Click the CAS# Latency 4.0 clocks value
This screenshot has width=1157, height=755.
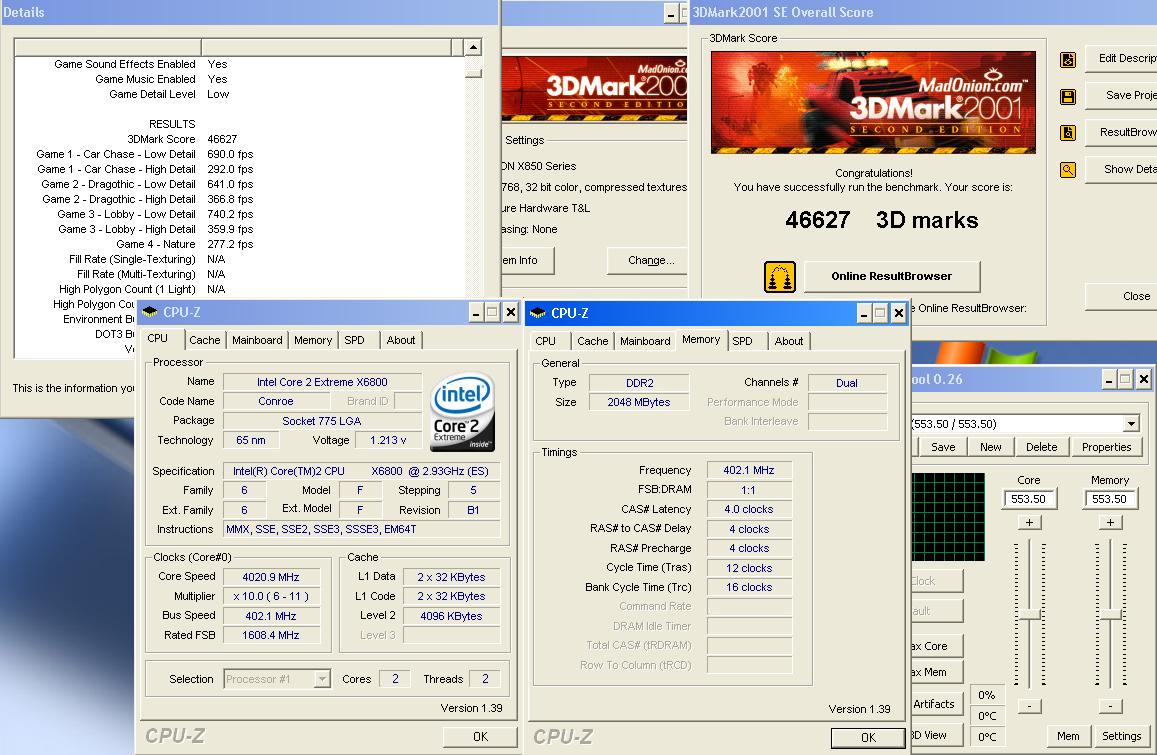pos(748,509)
